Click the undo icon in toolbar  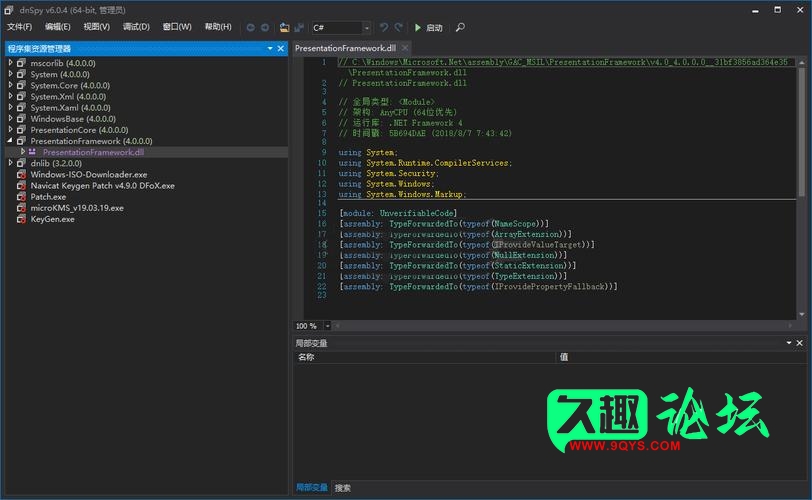click(384, 27)
